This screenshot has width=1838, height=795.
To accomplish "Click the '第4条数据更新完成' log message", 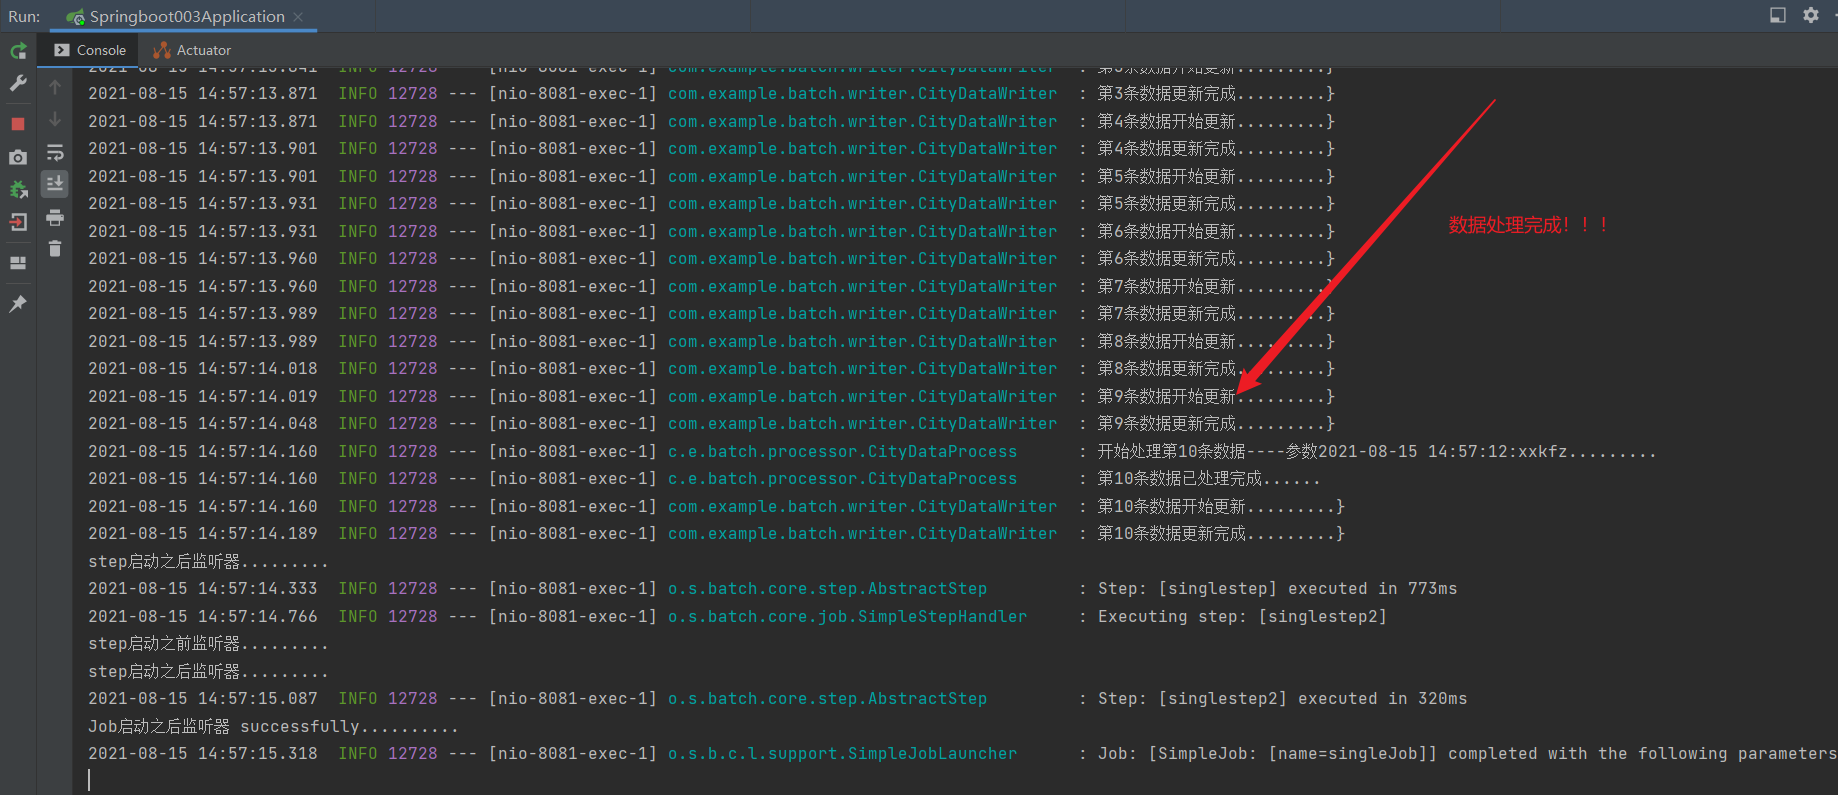I will (1216, 149).
